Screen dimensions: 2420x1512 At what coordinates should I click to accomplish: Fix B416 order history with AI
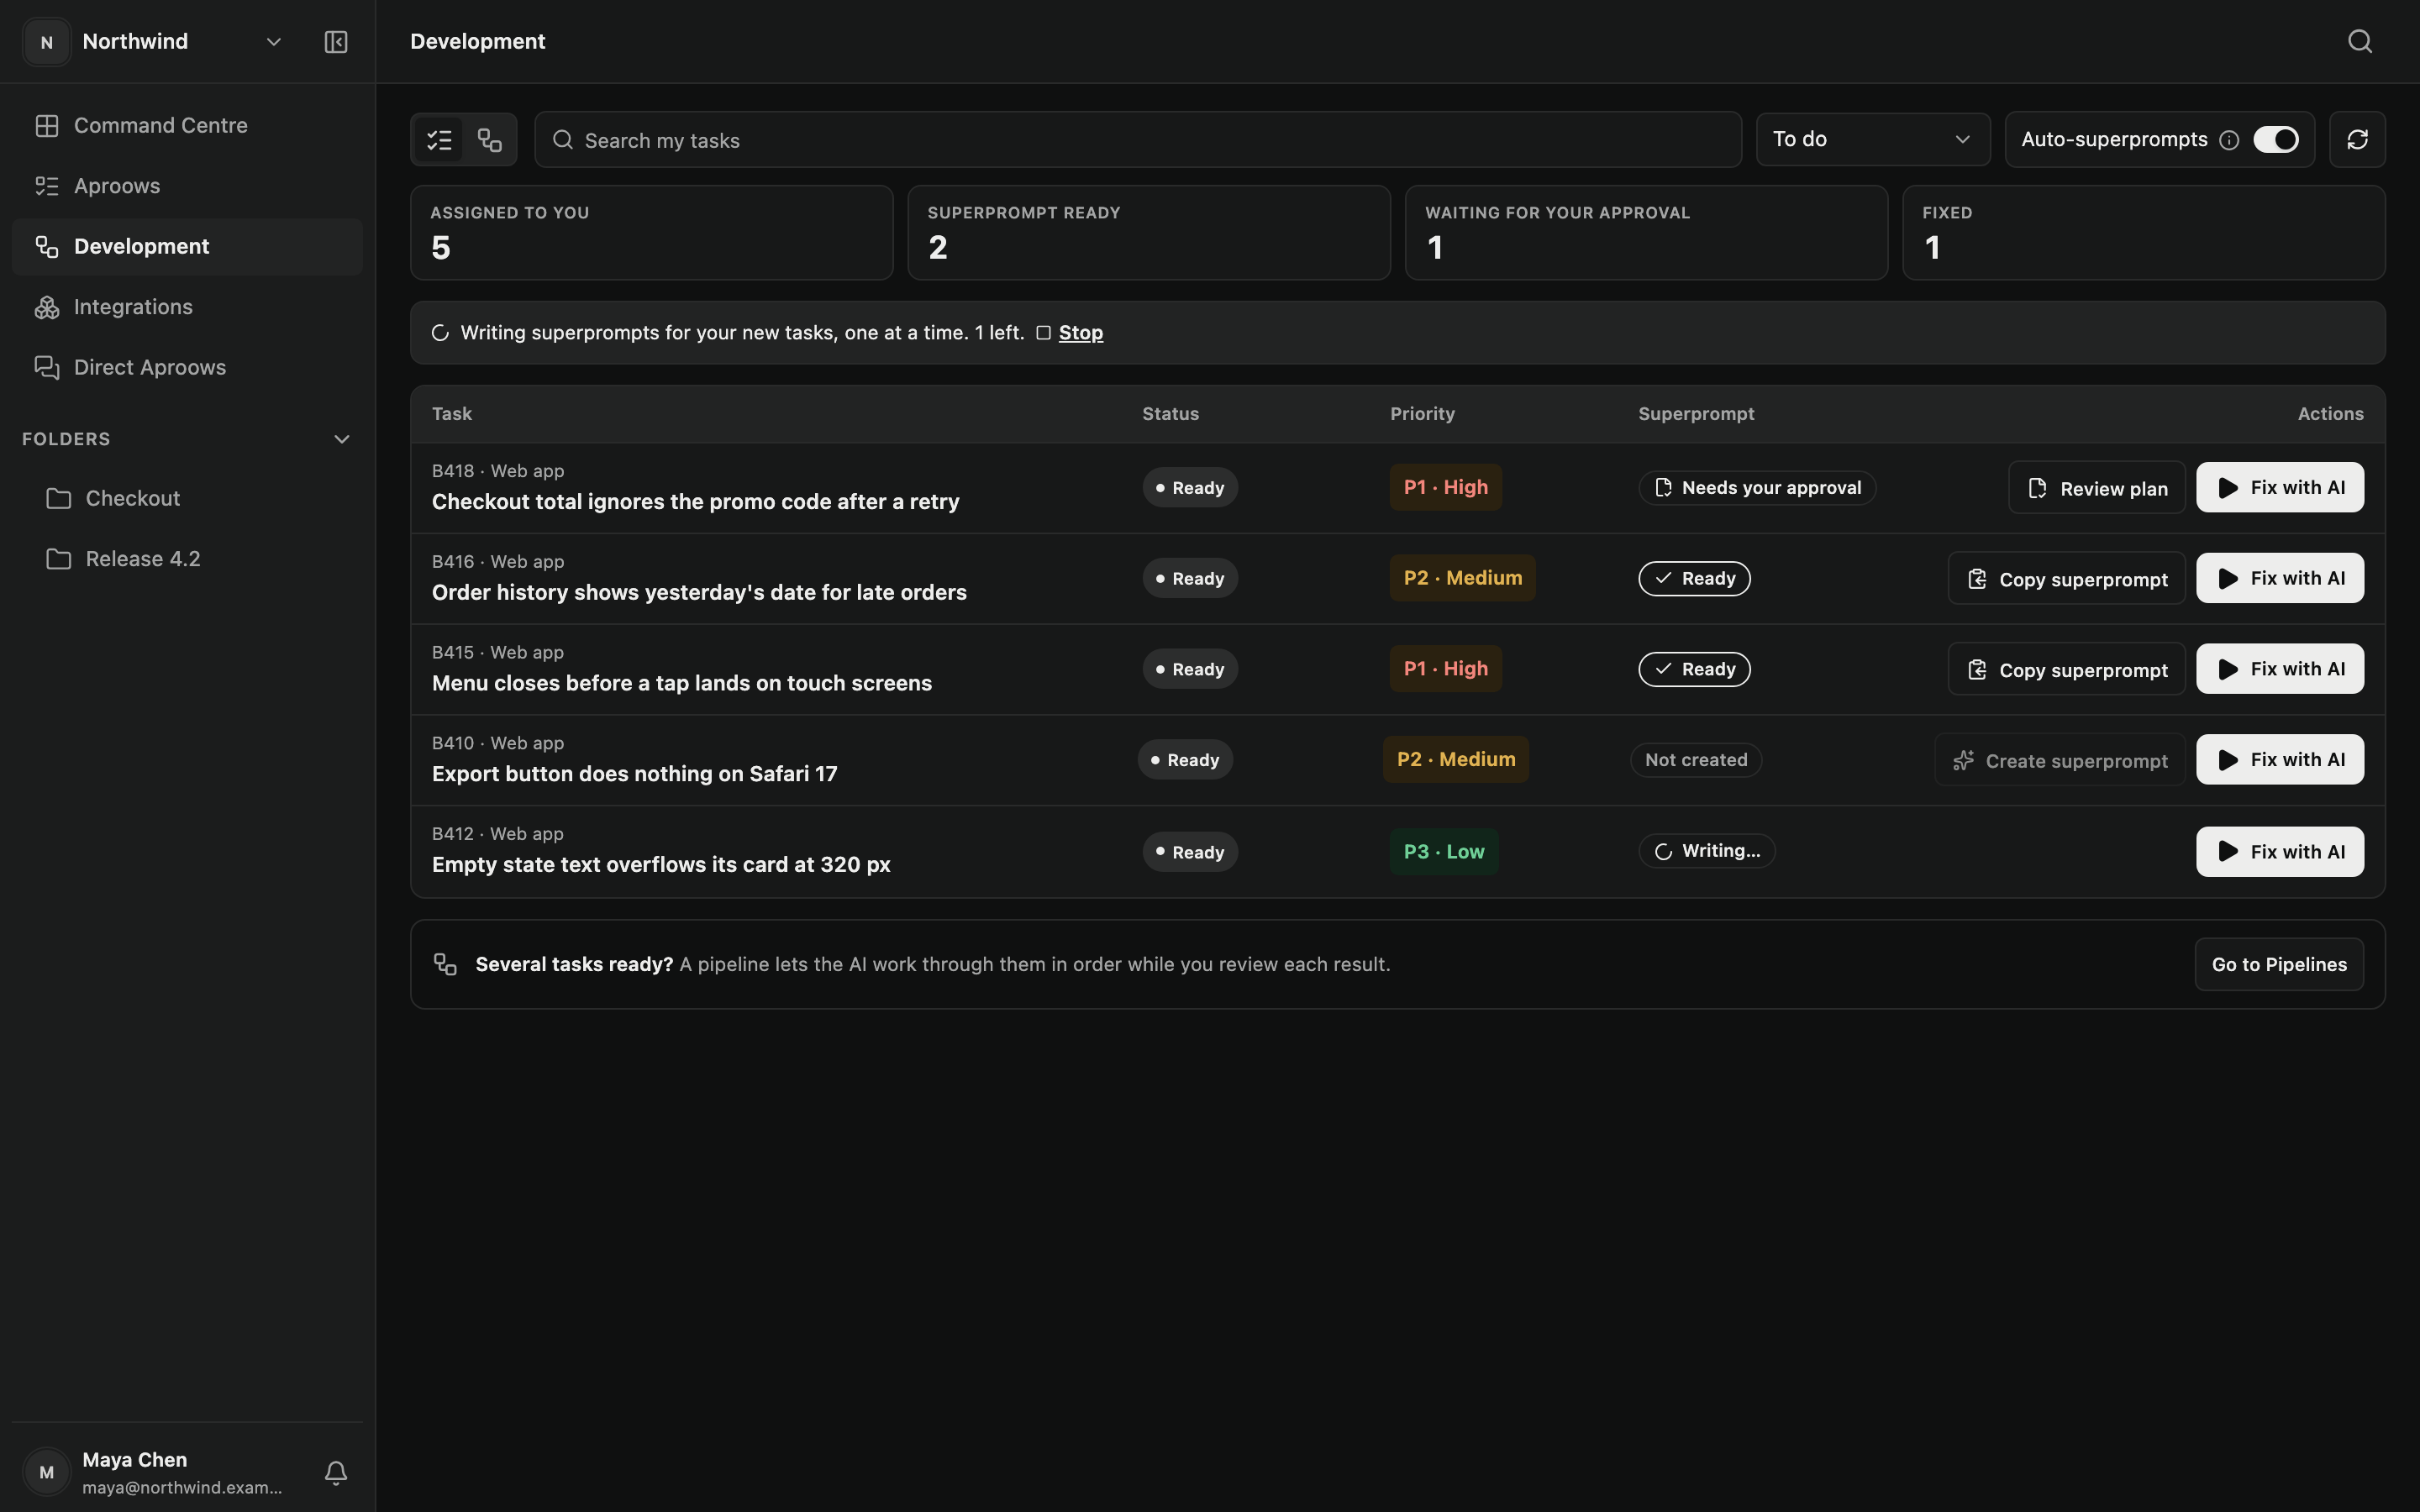2280,579
